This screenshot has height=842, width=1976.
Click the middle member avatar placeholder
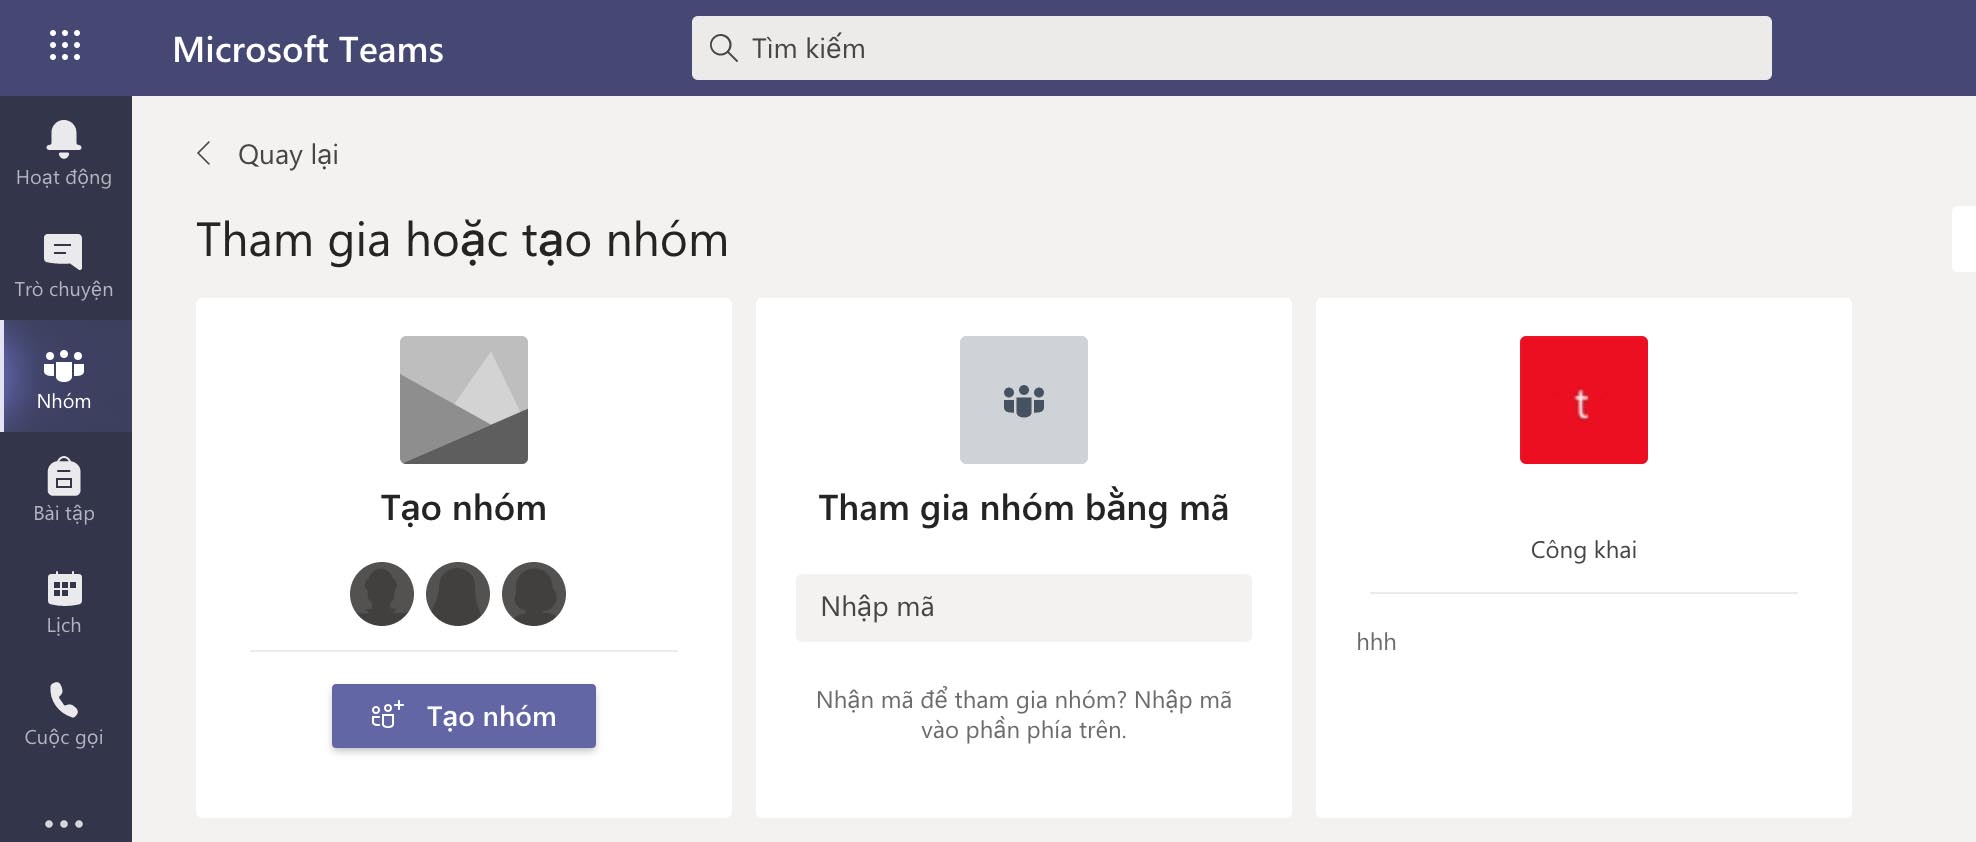[x=458, y=594]
